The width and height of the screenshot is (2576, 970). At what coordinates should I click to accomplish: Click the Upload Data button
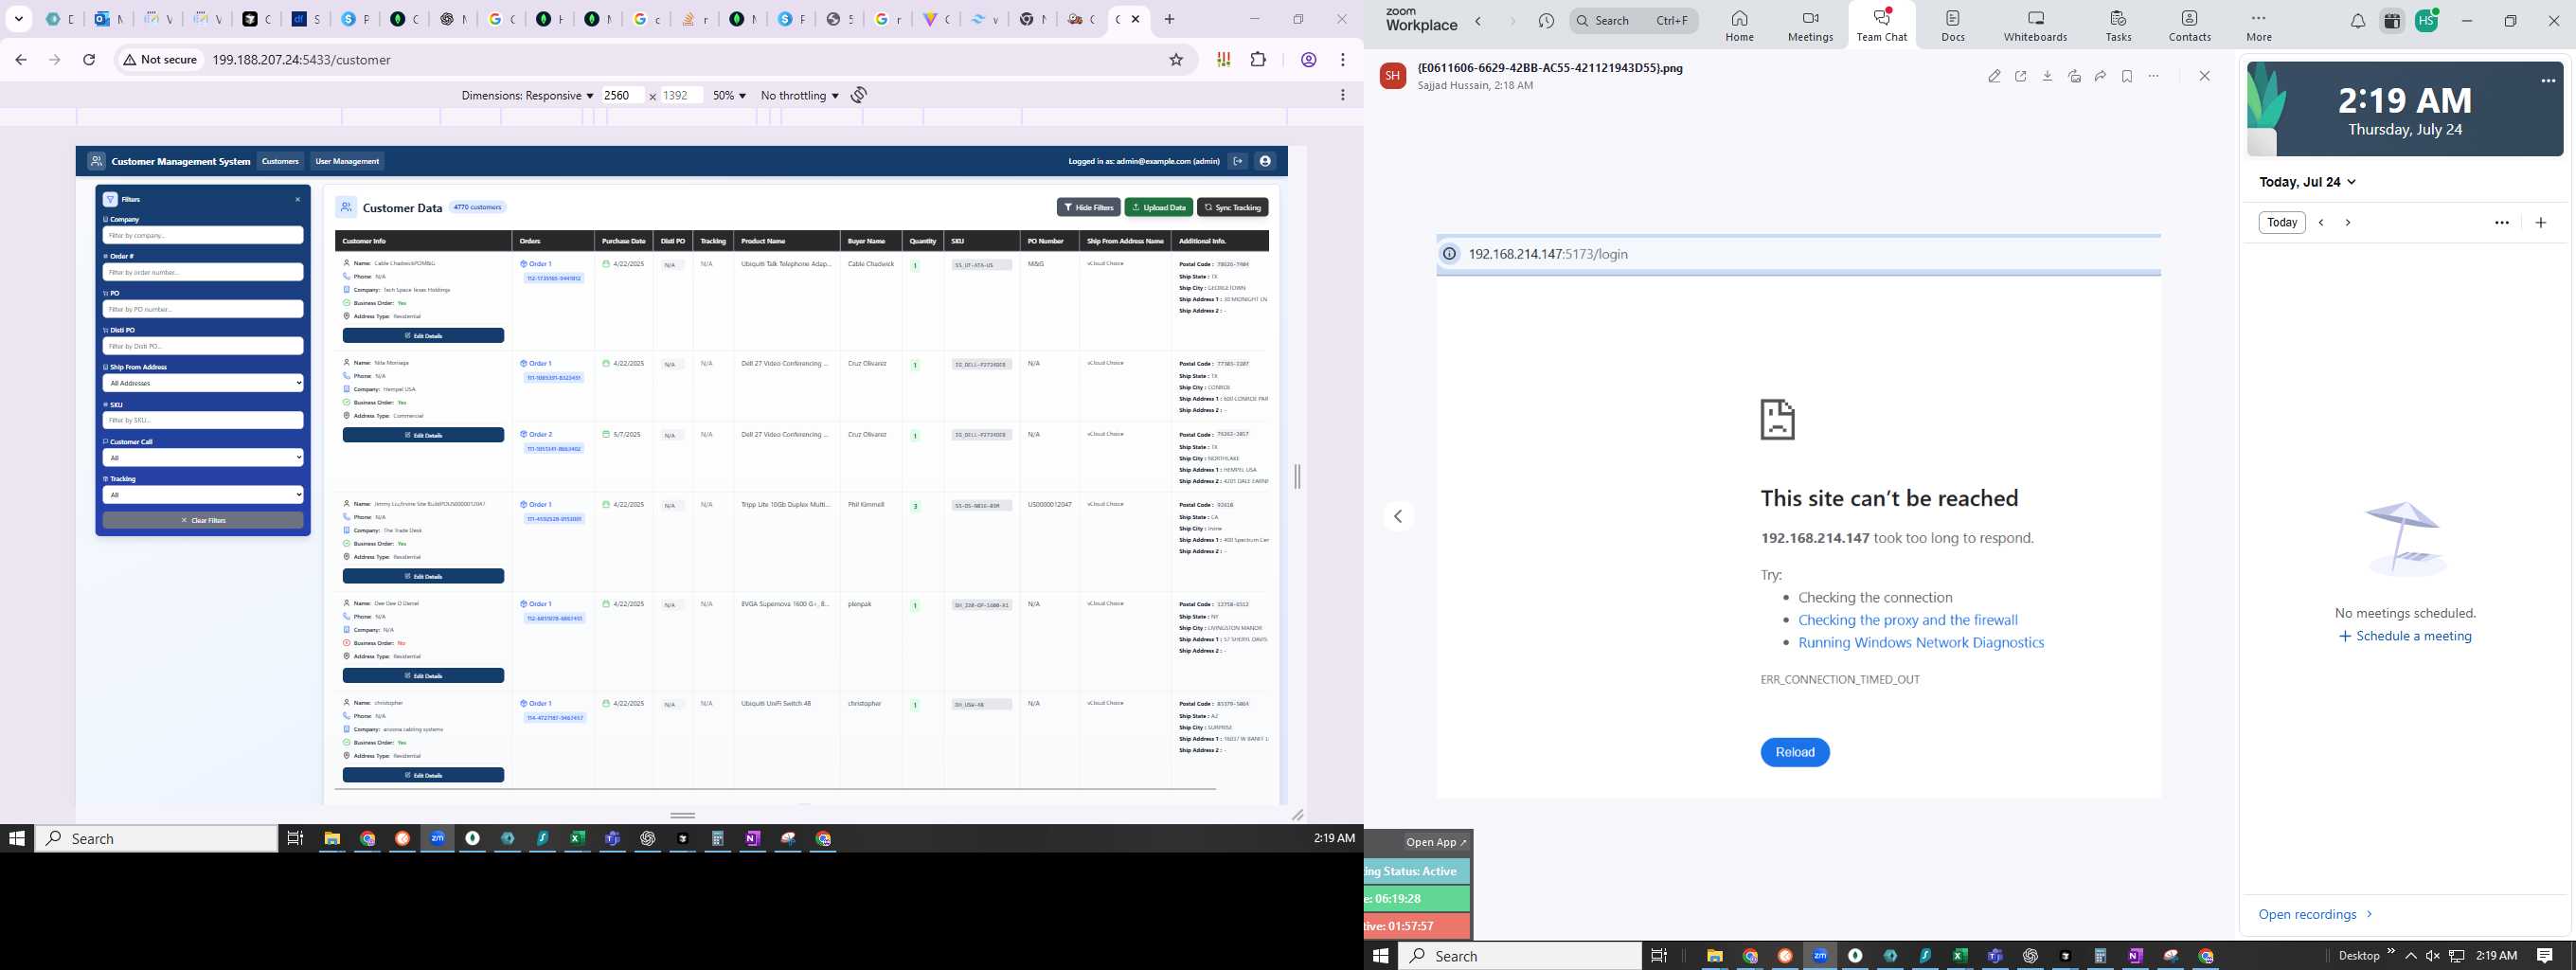point(1158,207)
